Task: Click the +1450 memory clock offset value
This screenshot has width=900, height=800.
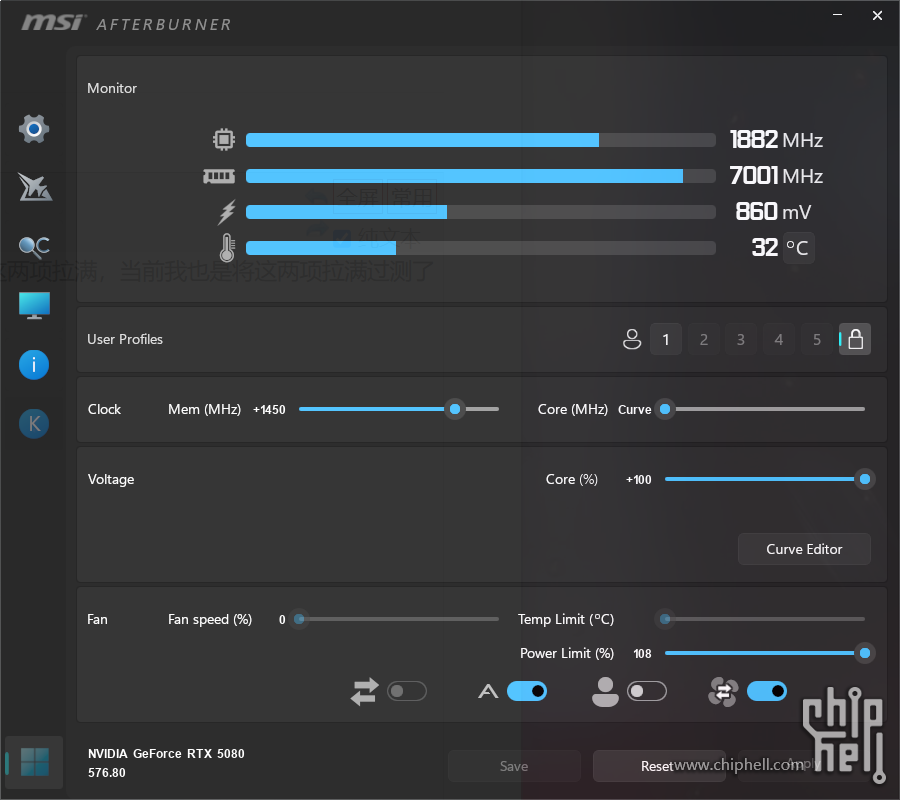Action: click(269, 410)
